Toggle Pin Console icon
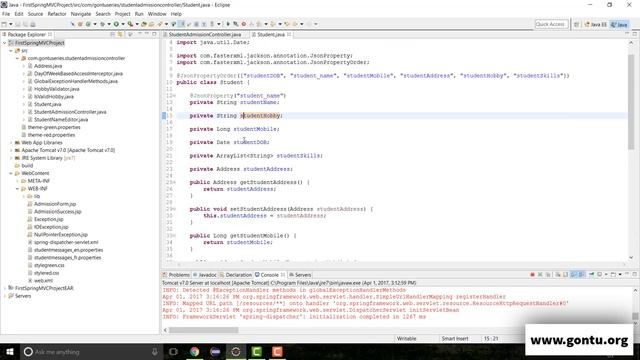The image size is (640, 360). click(x=591, y=274)
